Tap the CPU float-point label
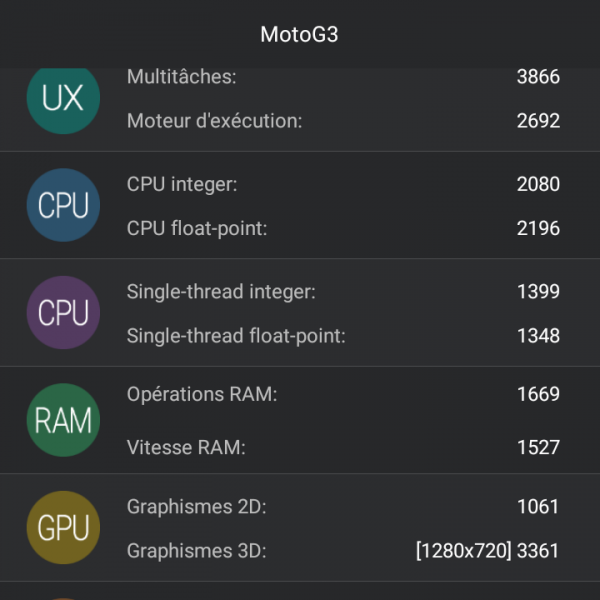 [197, 228]
